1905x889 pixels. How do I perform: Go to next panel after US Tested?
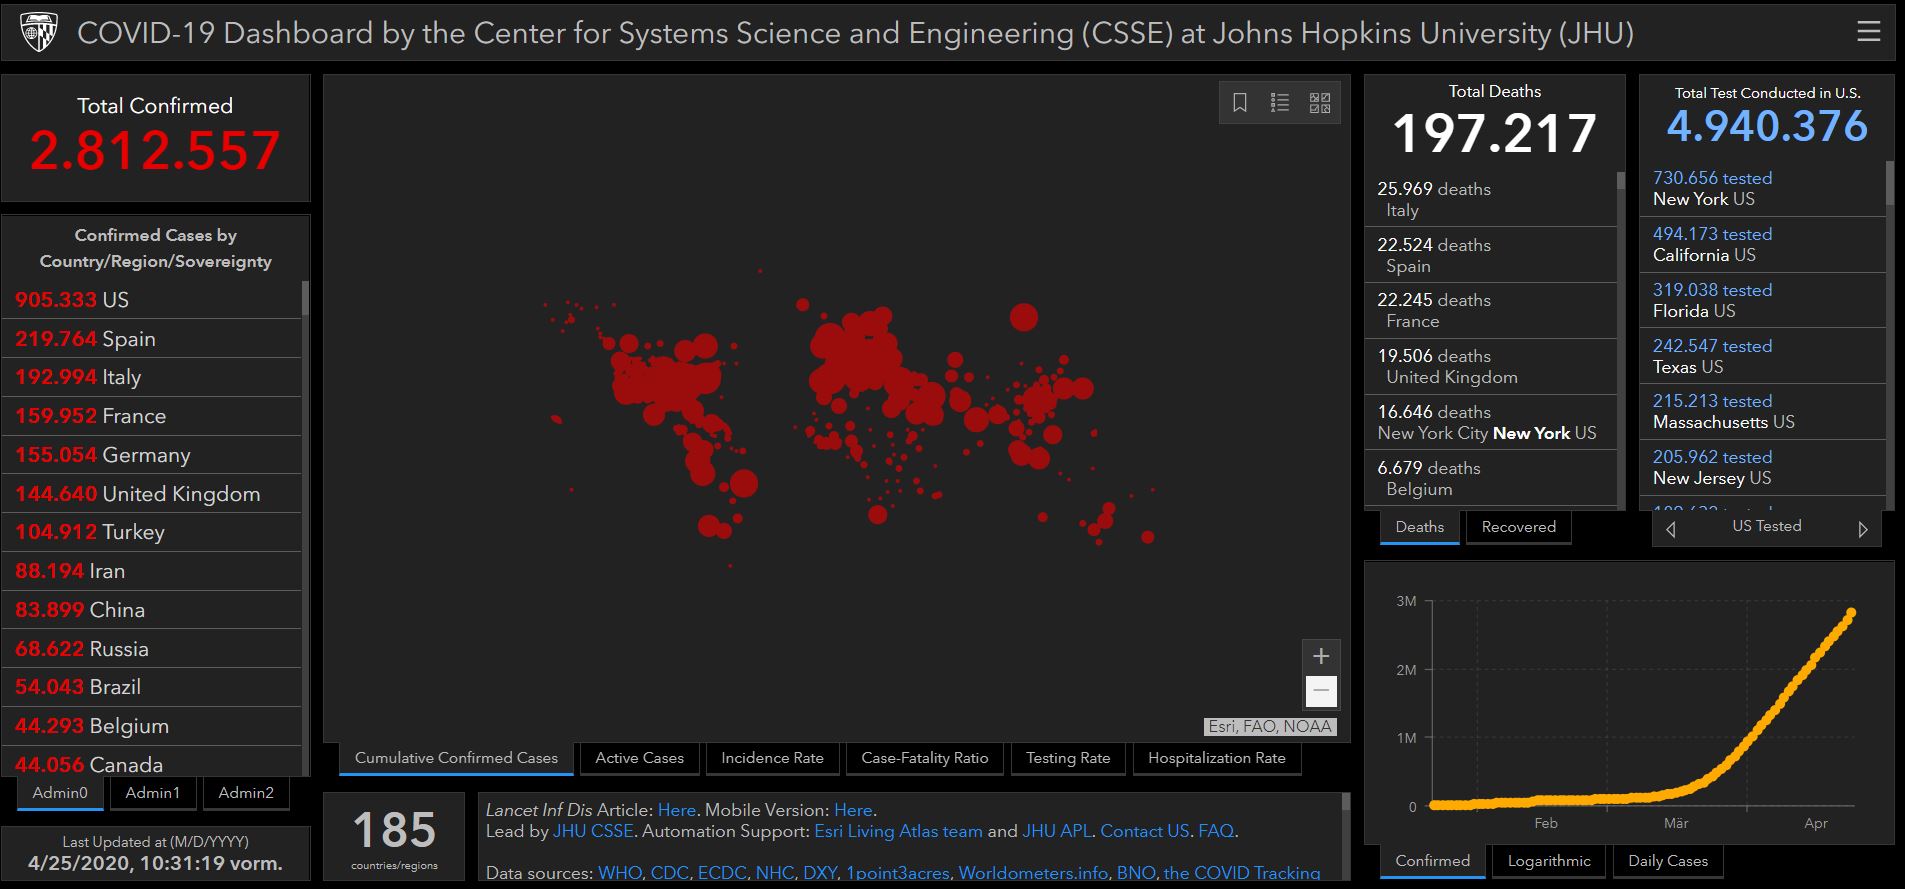tap(1862, 529)
